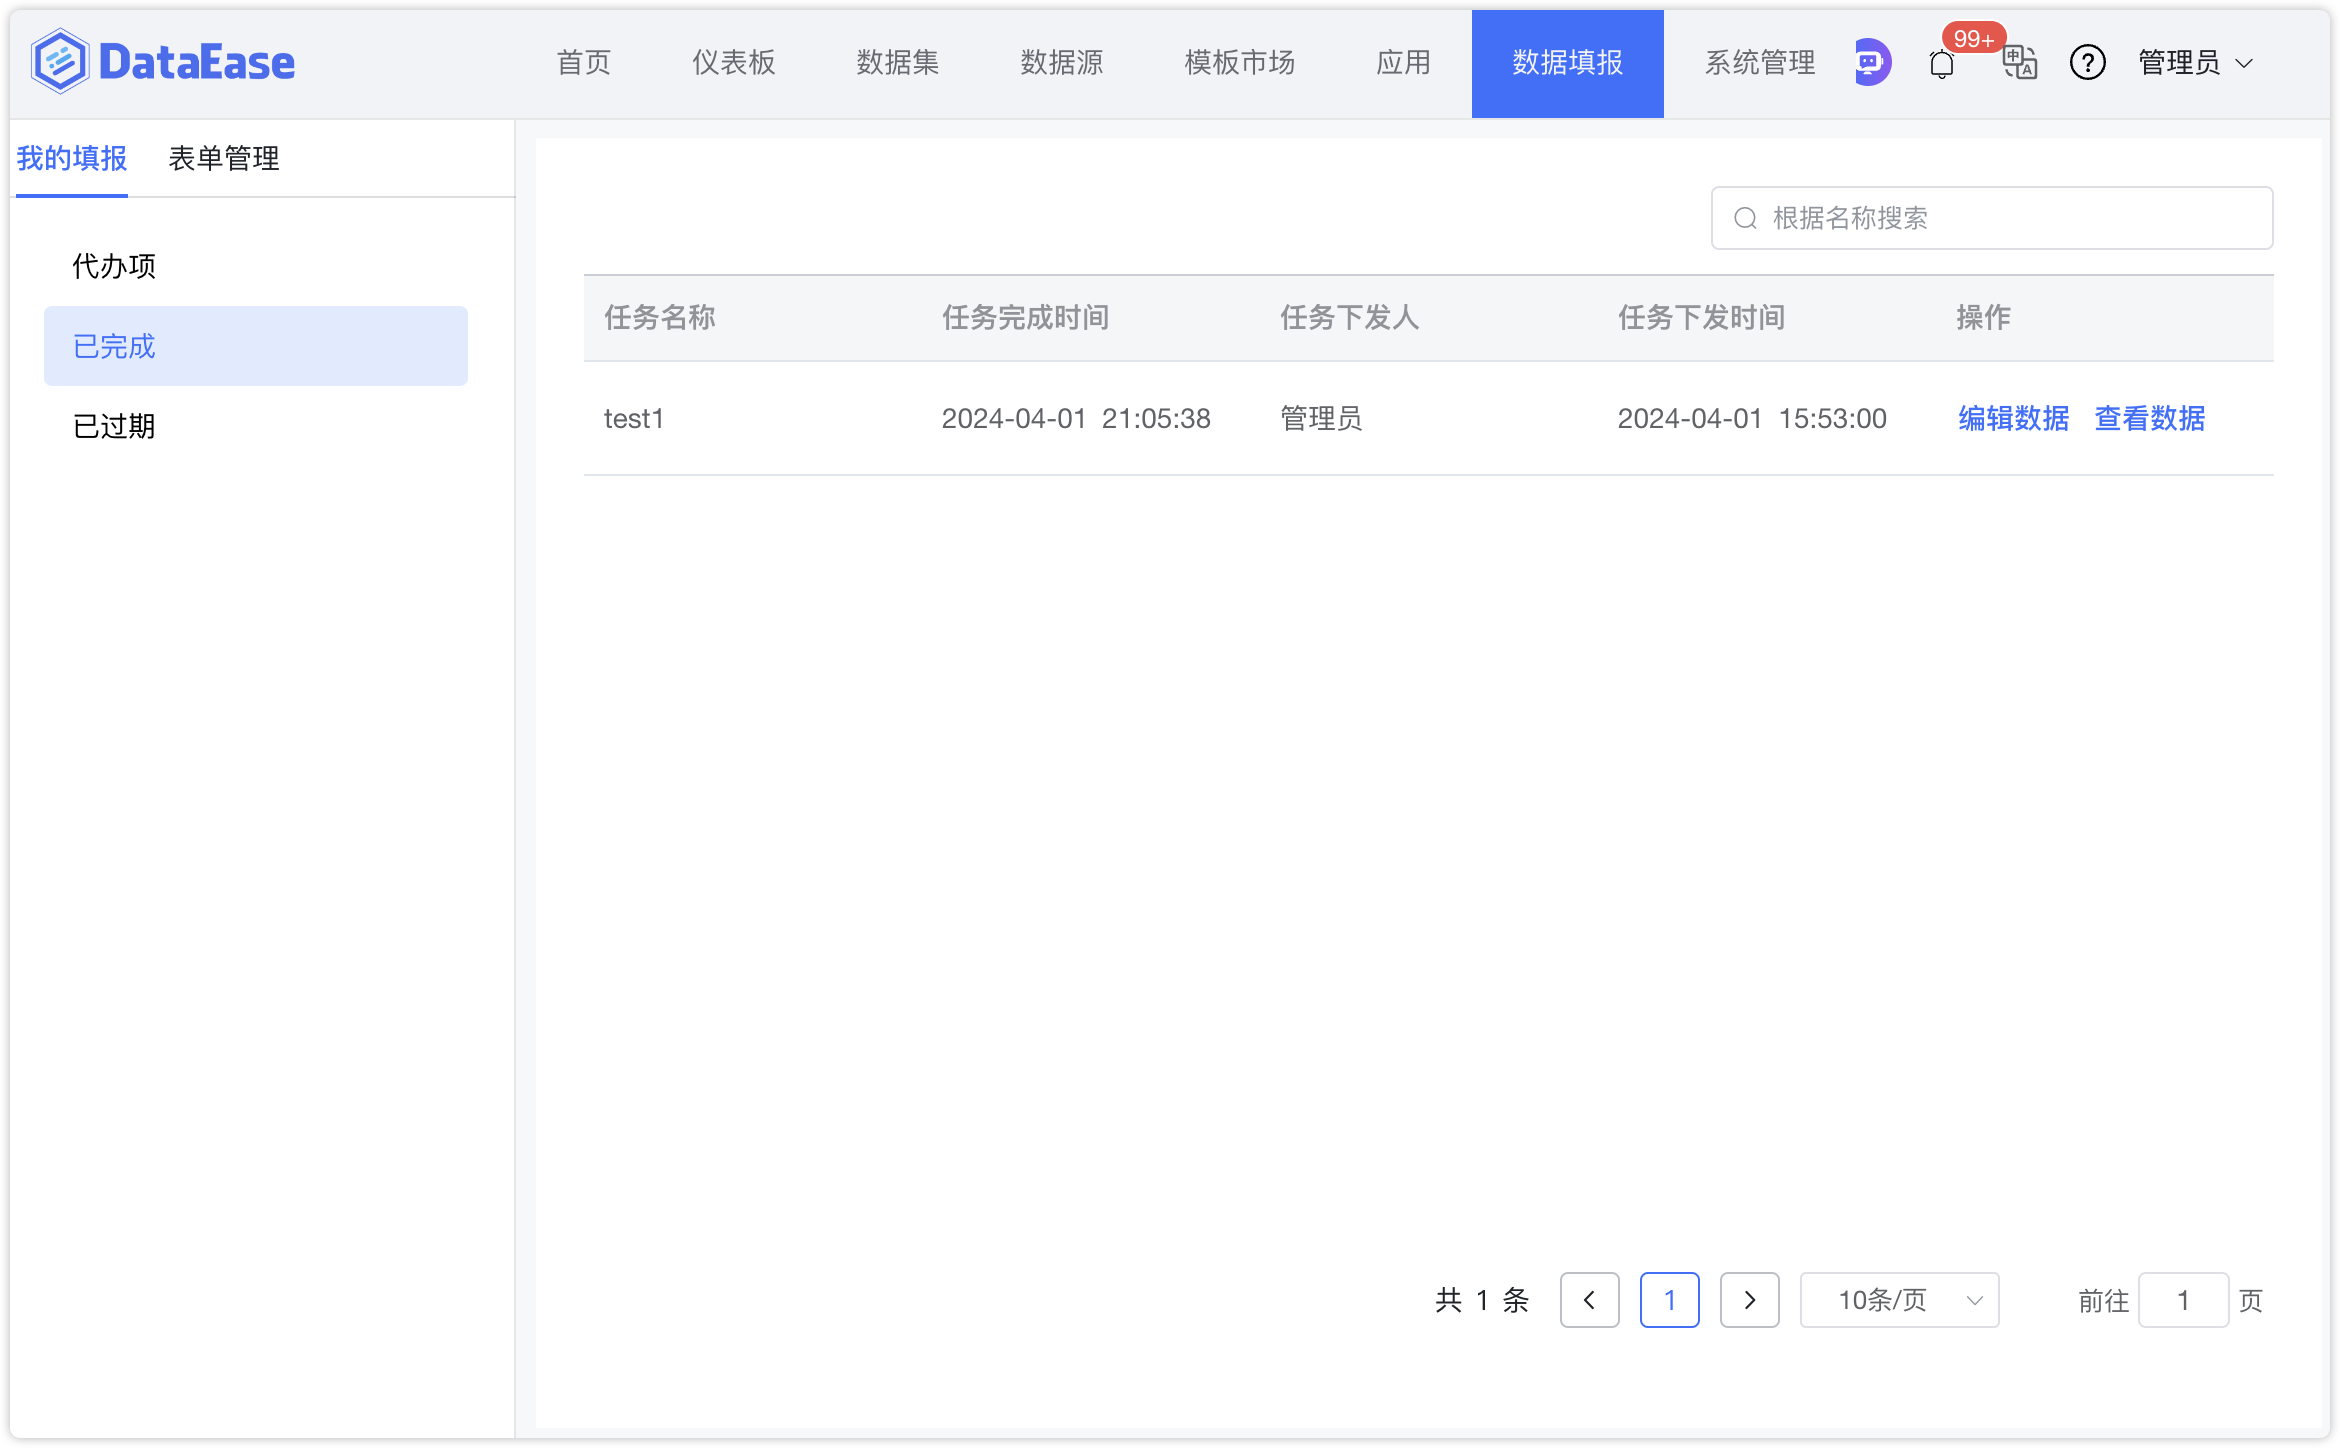Go to 首页 in top navigation
Viewport: 2340px width, 1448px height.
coord(584,62)
